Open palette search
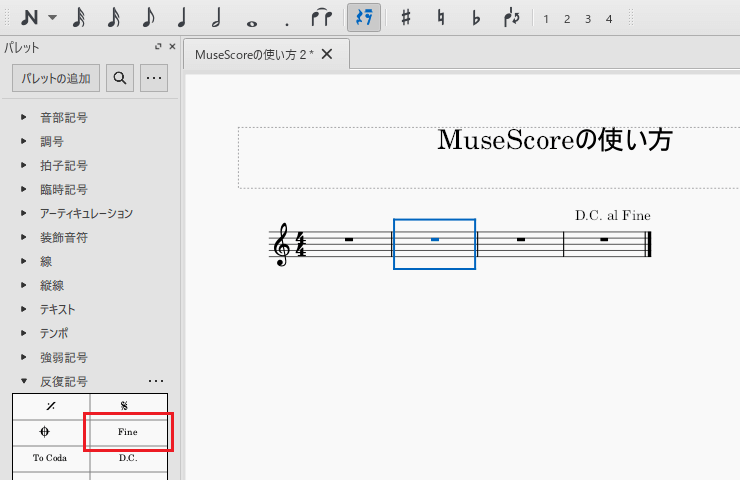Viewport: 740px width, 480px height. pos(120,78)
